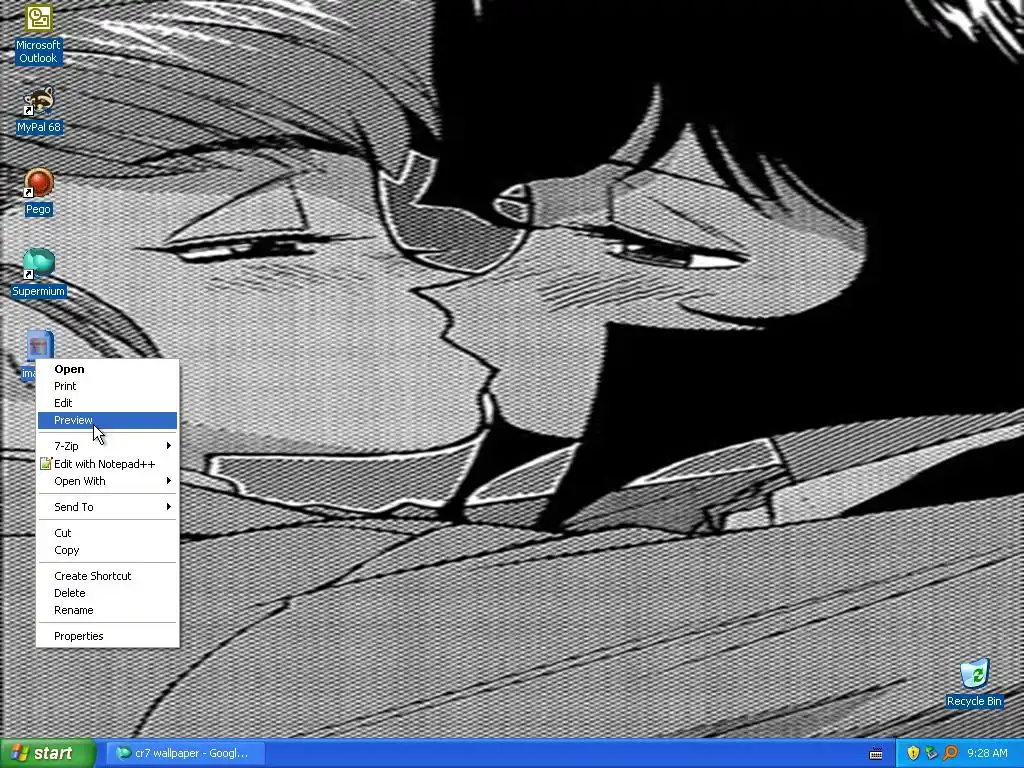Choose Copy from the context menu

coord(107,550)
